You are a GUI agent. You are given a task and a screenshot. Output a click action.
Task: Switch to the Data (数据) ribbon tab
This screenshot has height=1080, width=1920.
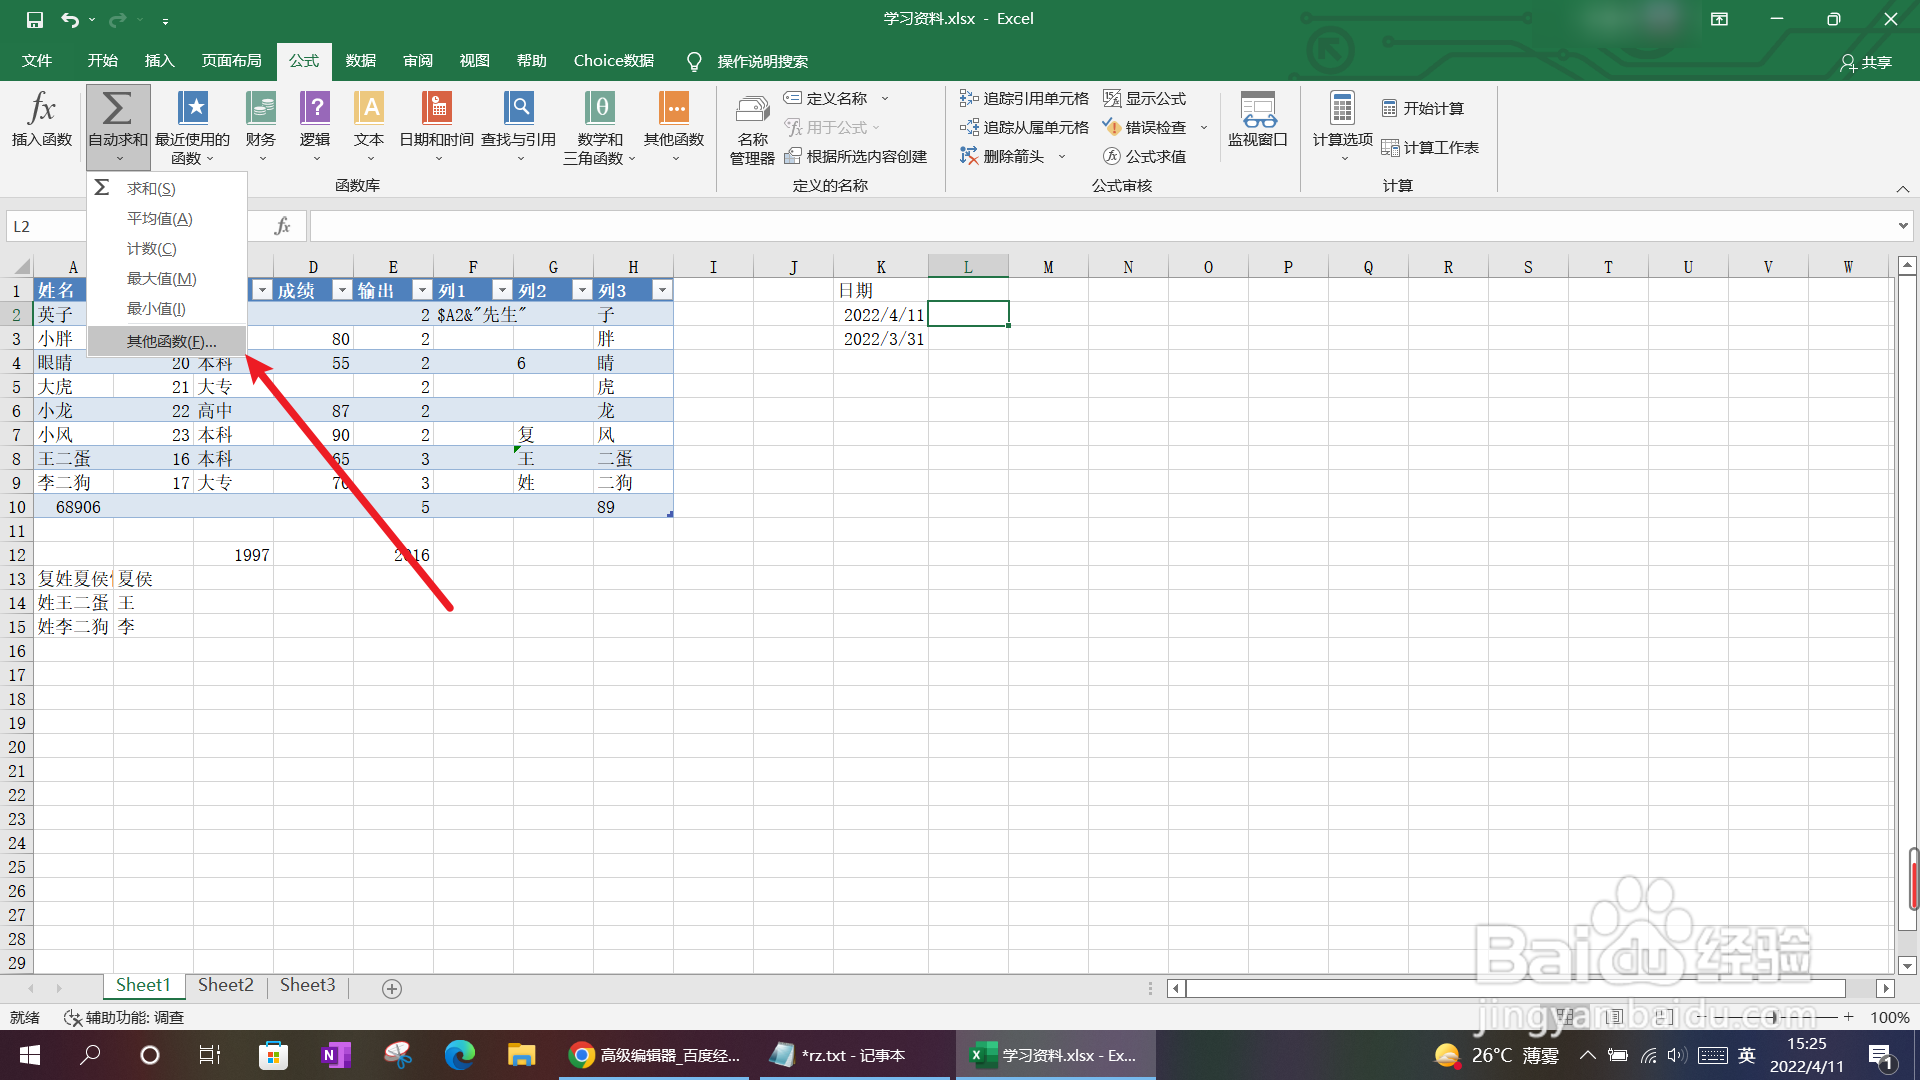(361, 61)
